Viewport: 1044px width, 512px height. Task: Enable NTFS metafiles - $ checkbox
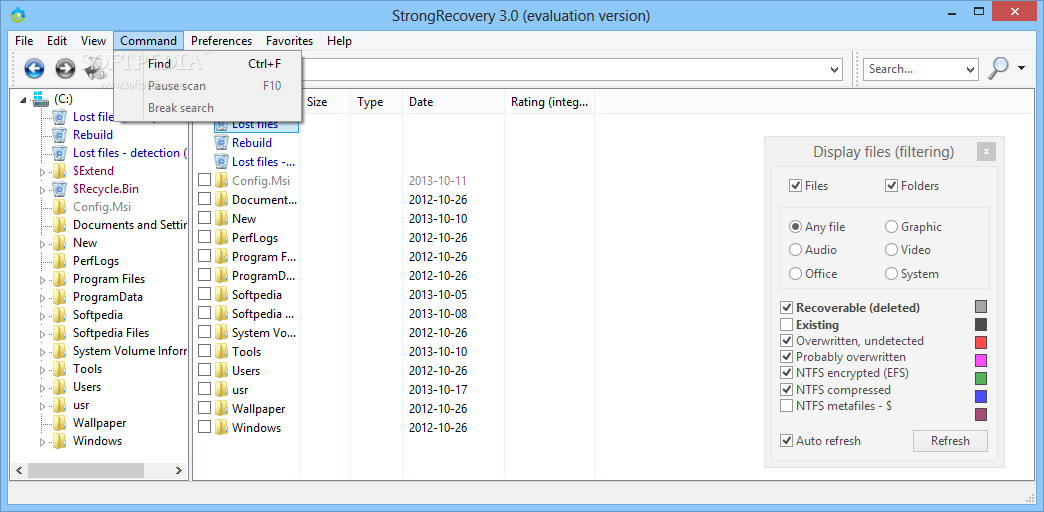tap(787, 405)
